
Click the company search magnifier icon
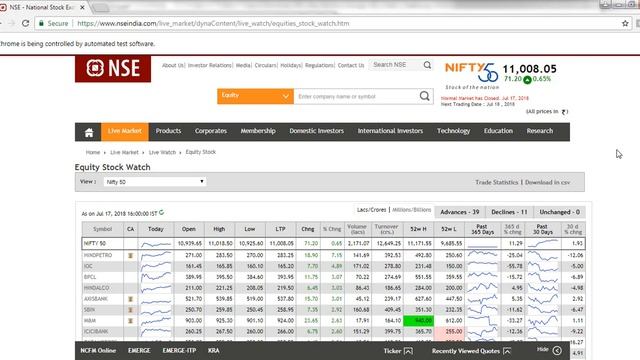click(x=424, y=96)
